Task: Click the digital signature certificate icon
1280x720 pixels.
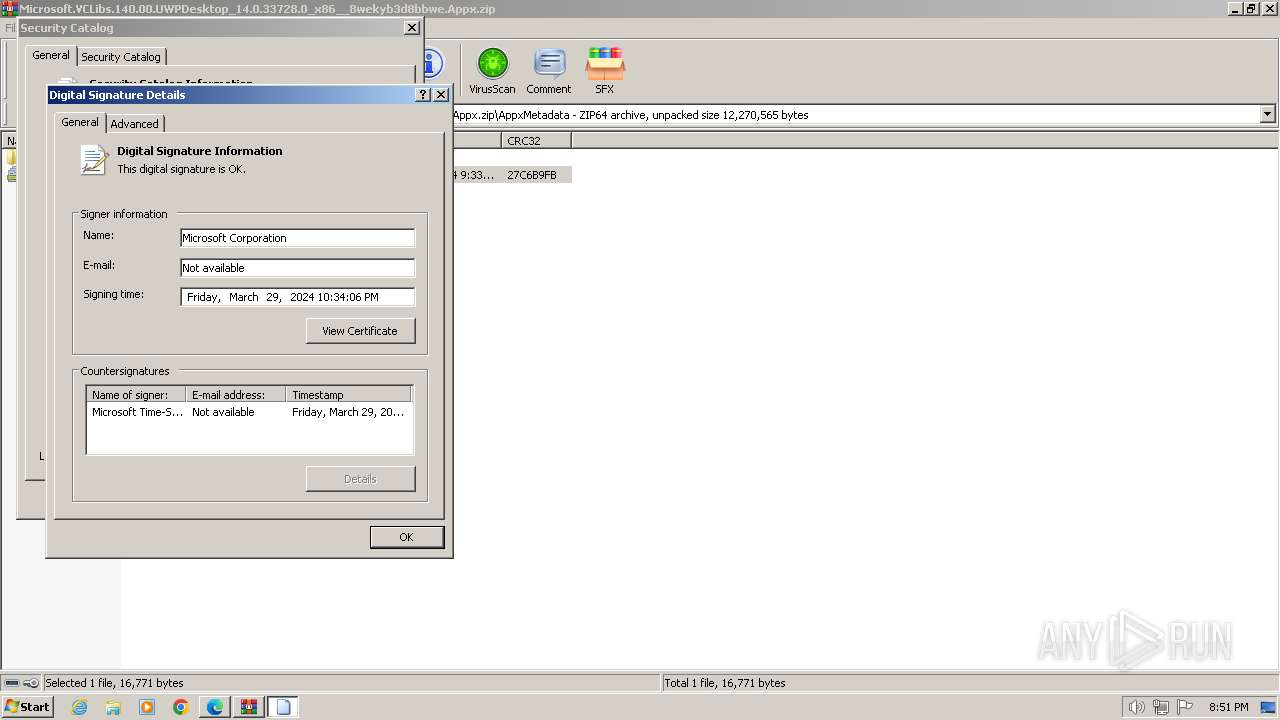Action: 94,160
